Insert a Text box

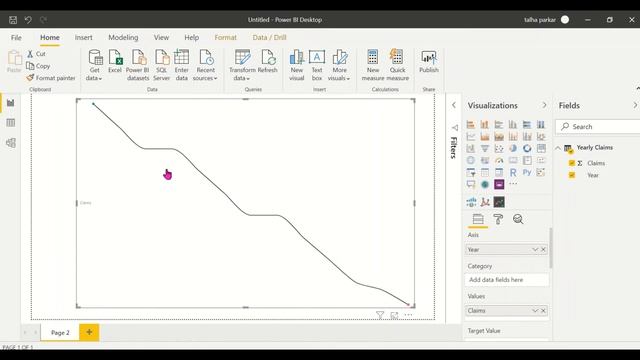(x=317, y=65)
